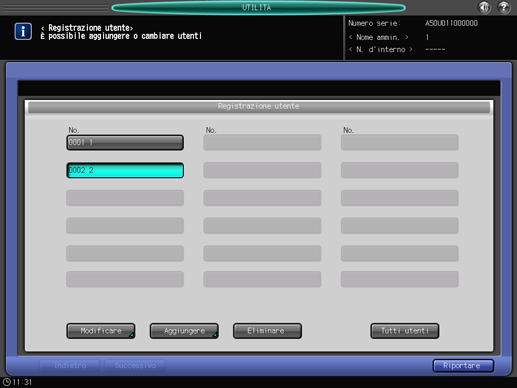Click the N. d'interno label
Screen dimensions: 517x388
tap(381, 50)
